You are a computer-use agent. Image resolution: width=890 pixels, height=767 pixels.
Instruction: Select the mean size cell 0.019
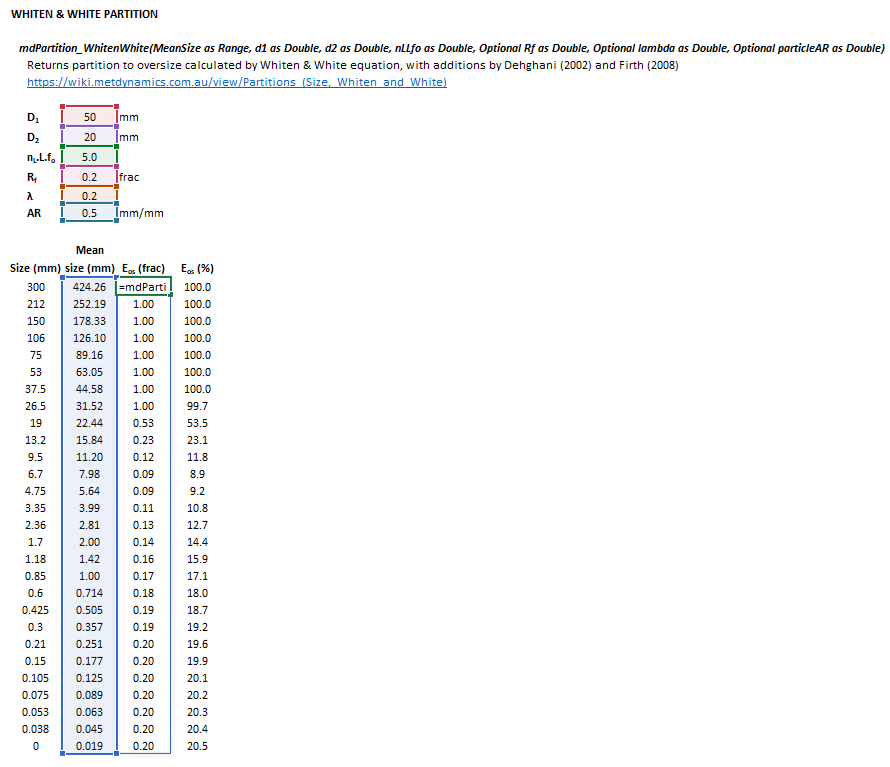tap(88, 746)
